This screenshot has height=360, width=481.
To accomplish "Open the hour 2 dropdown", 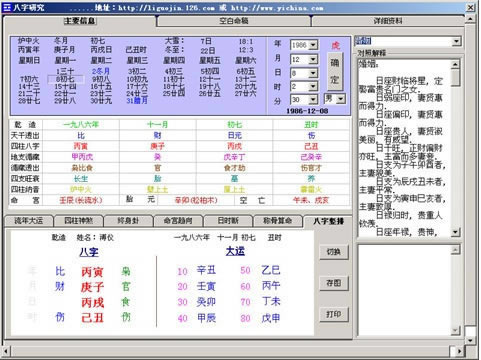I will [313, 86].
